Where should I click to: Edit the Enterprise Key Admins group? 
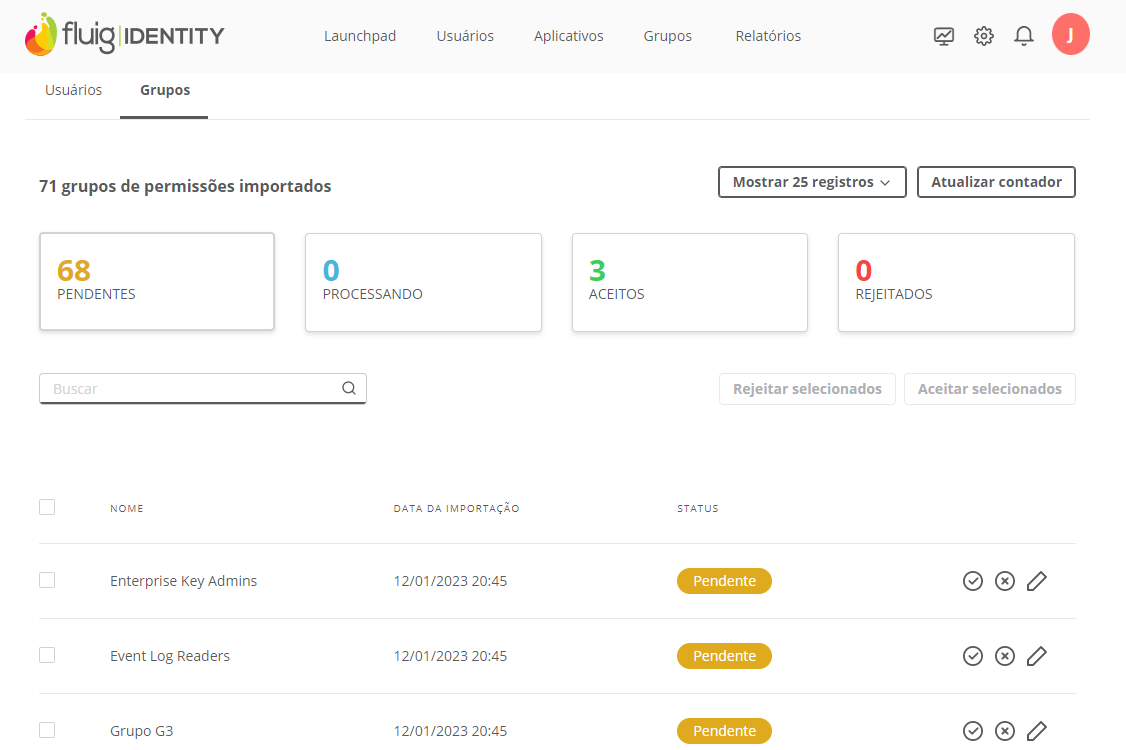coord(1037,581)
